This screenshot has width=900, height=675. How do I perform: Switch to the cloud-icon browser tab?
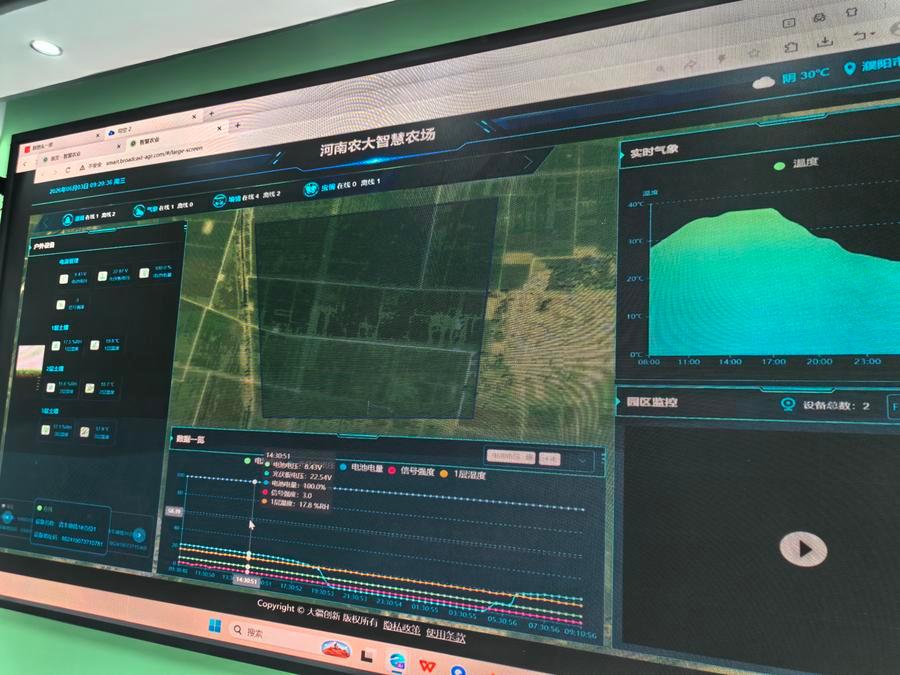point(150,126)
